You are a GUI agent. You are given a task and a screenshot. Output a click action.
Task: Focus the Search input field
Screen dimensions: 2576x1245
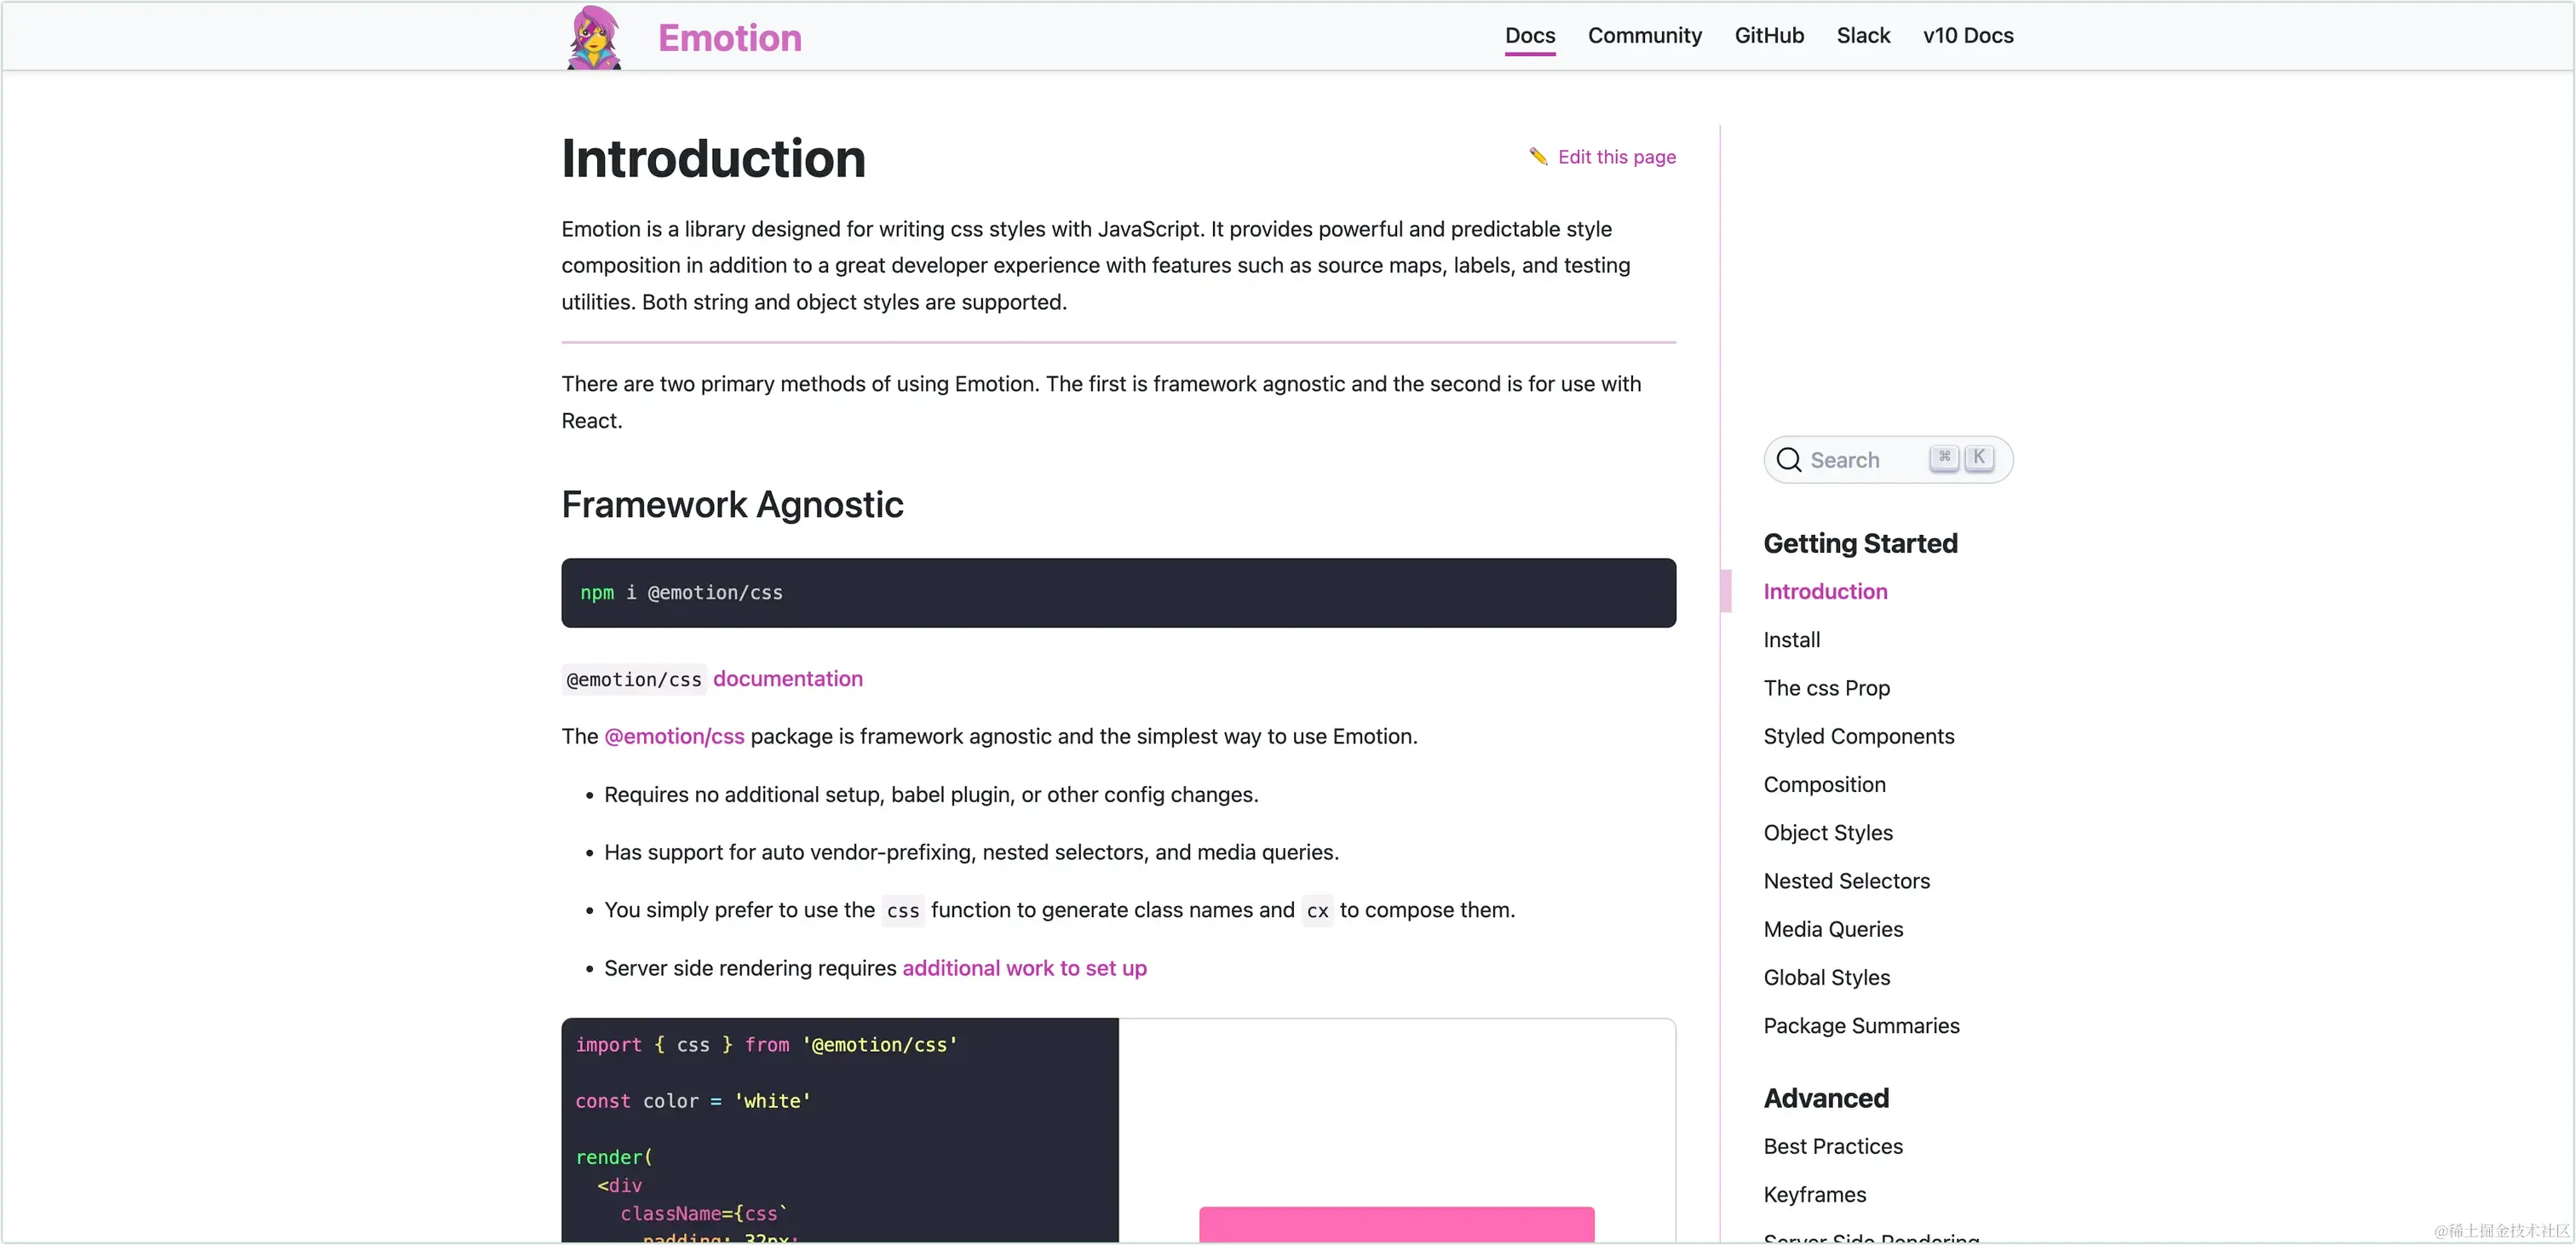pyautogui.click(x=1888, y=460)
